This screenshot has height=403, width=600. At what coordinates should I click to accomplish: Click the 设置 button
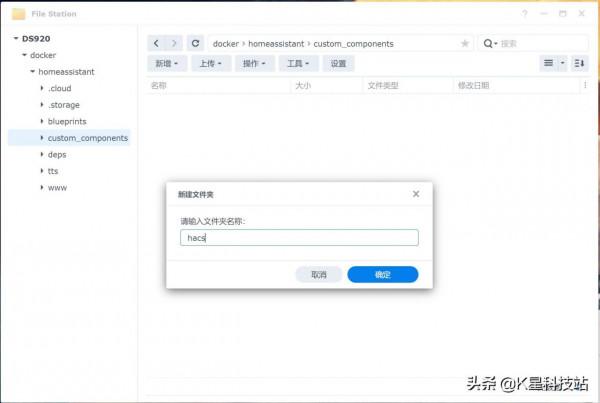point(338,63)
